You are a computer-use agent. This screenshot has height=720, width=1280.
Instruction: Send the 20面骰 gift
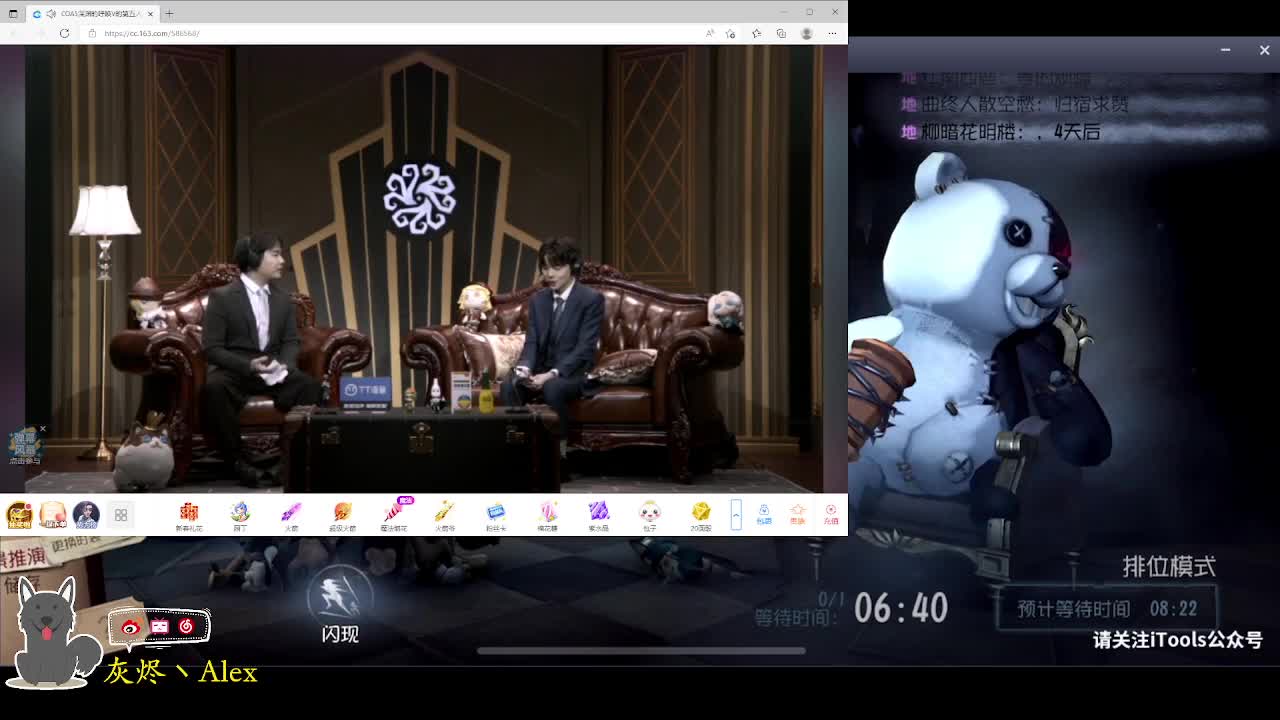tap(701, 515)
